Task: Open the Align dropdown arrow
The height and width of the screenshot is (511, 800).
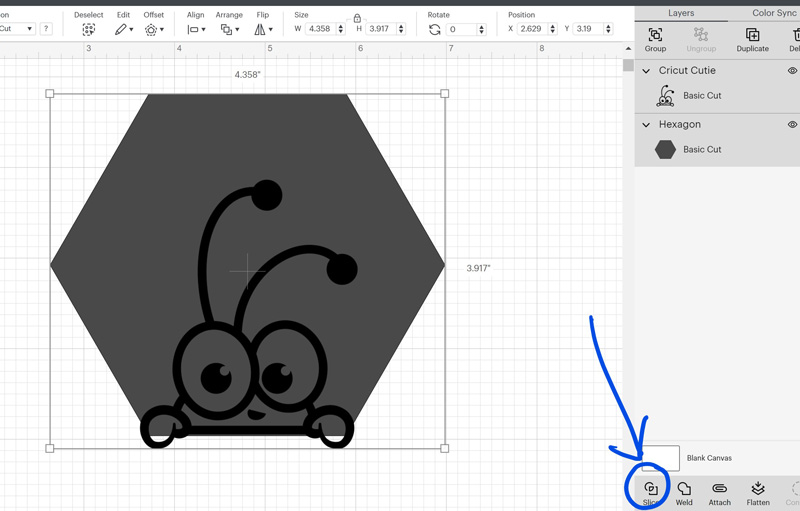Action: 204,30
